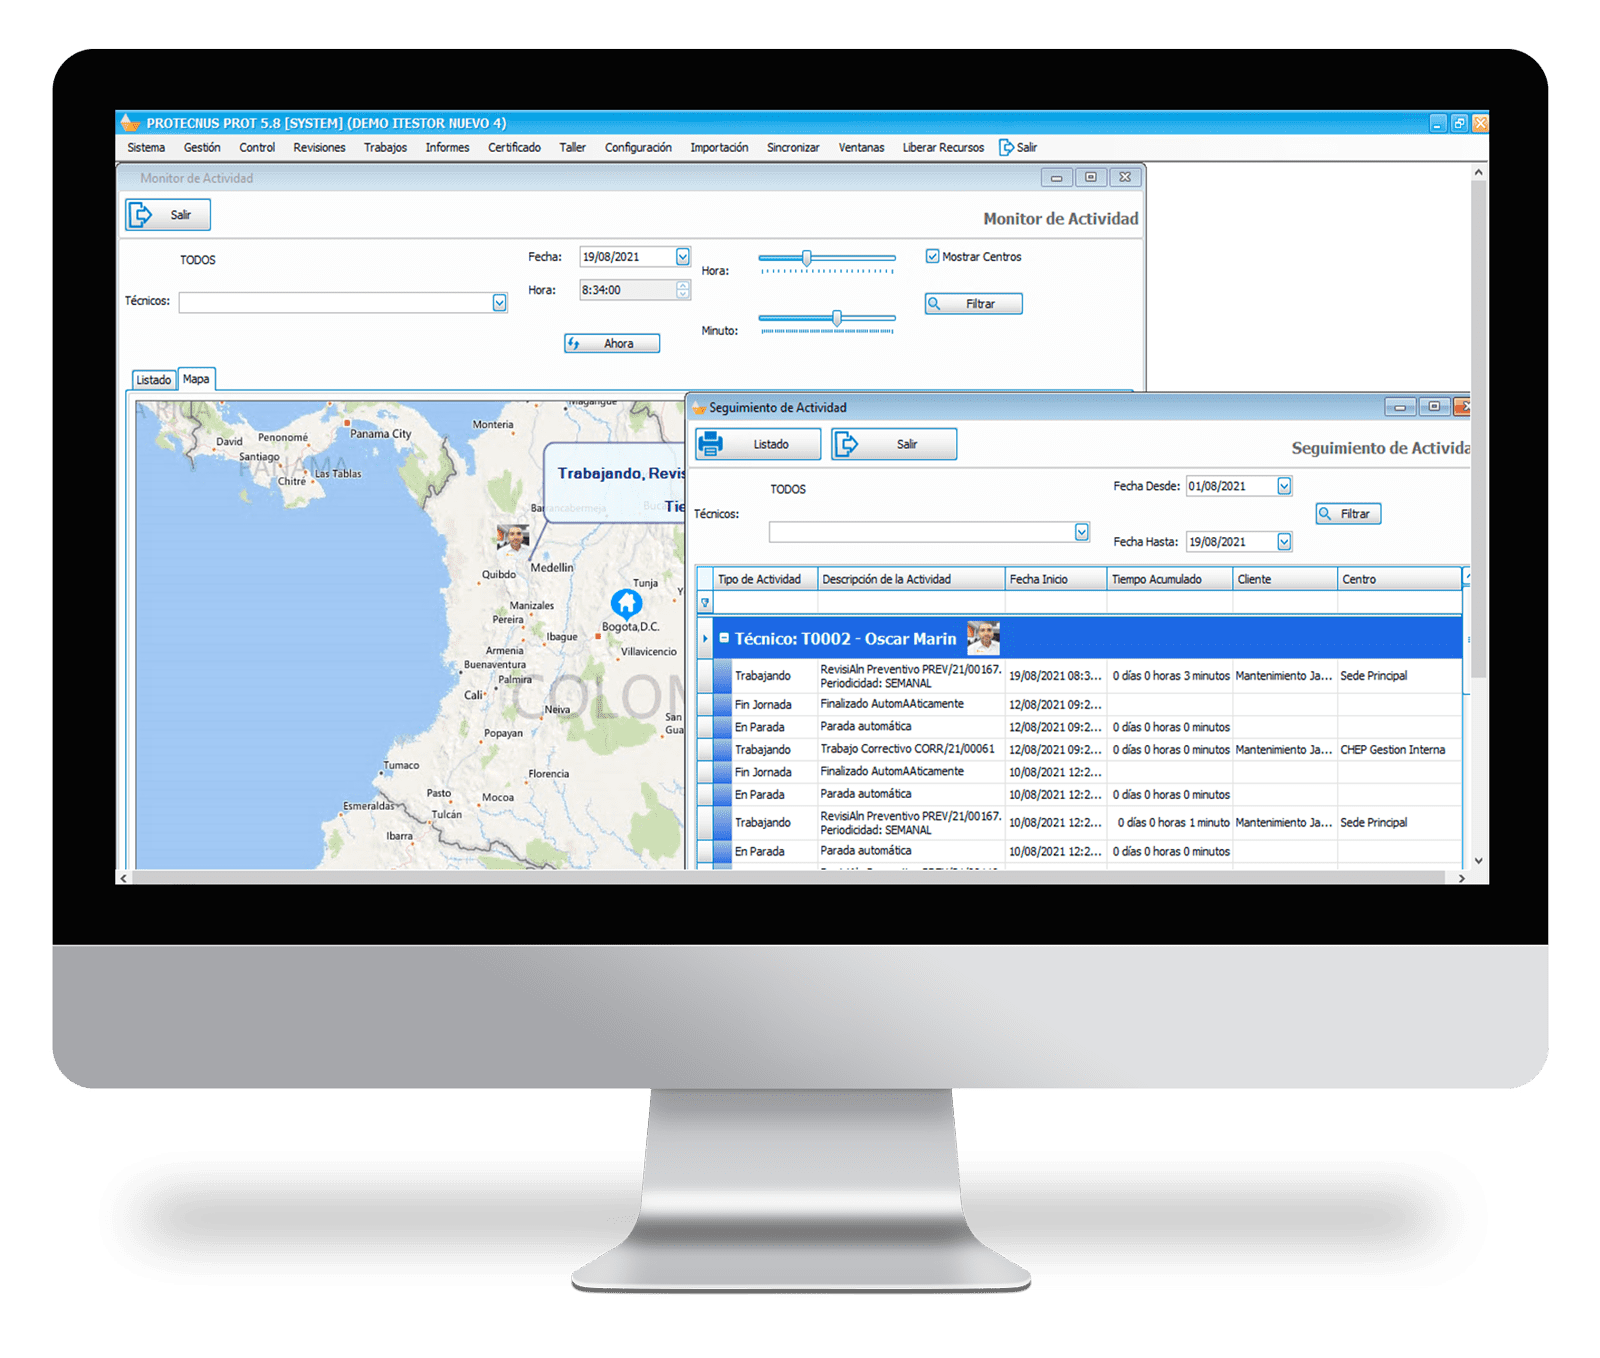Open the Revisiones menu

tap(319, 147)
